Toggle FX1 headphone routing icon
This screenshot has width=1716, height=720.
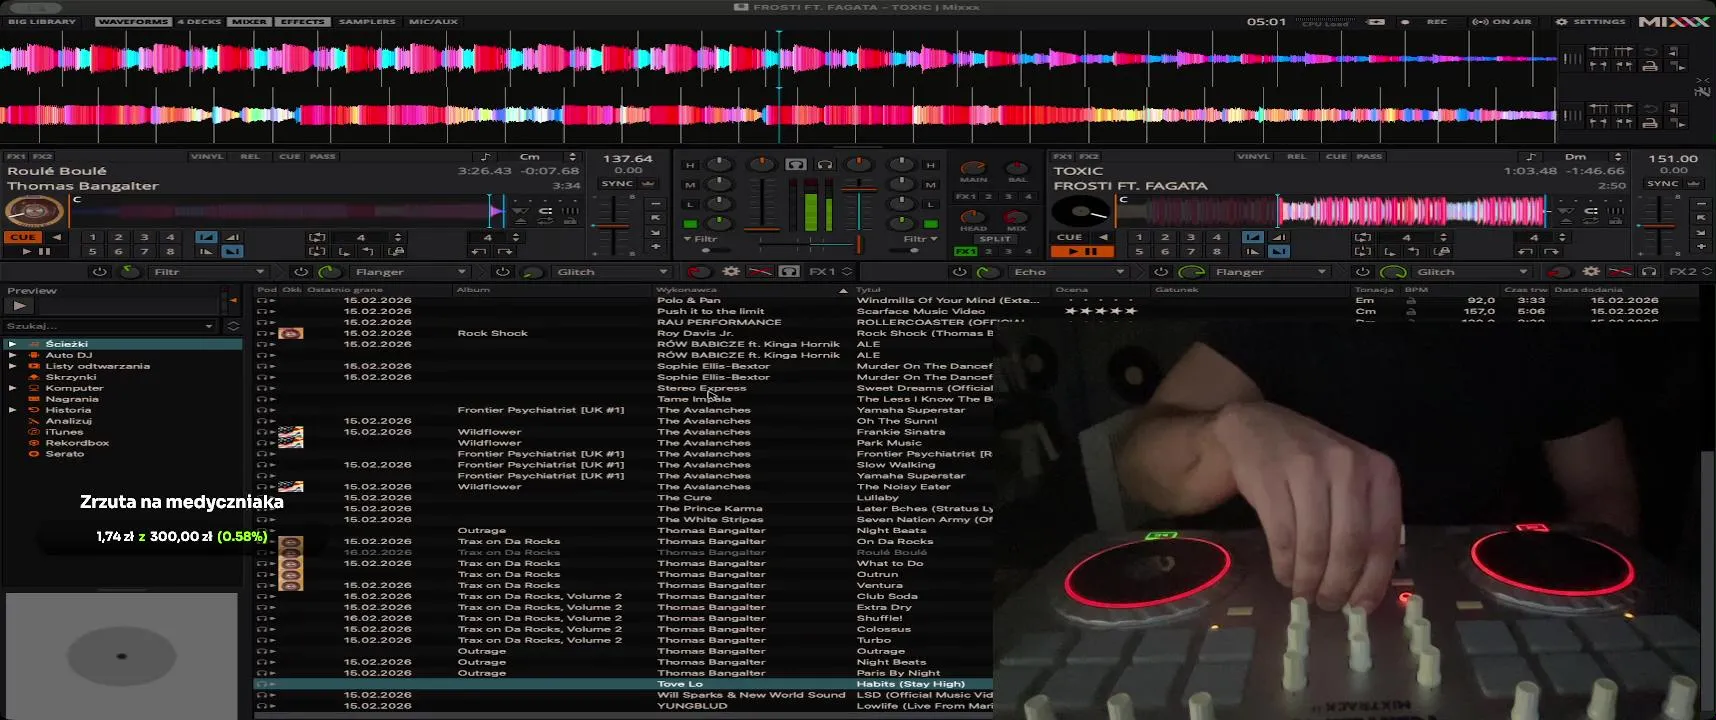click(789, 272)
